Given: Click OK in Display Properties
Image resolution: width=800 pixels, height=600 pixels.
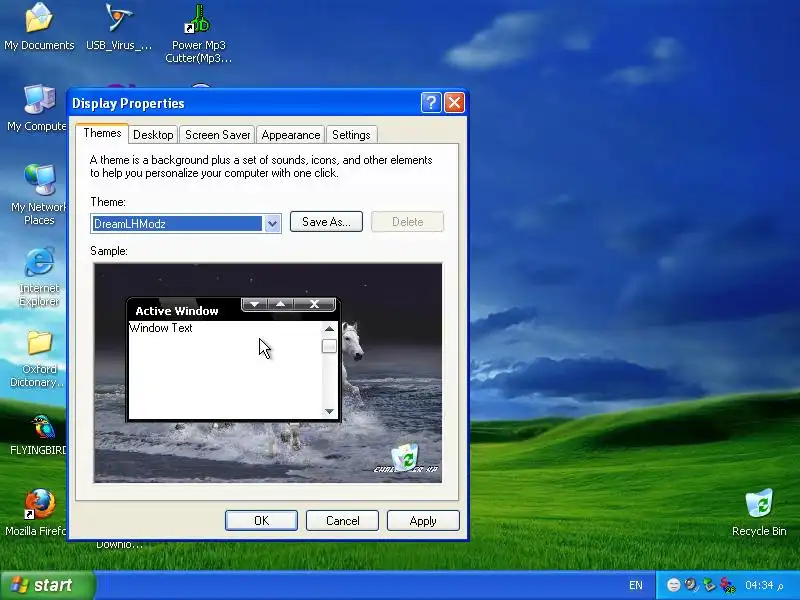Looking at the screenshot, I should coord(261,520).
